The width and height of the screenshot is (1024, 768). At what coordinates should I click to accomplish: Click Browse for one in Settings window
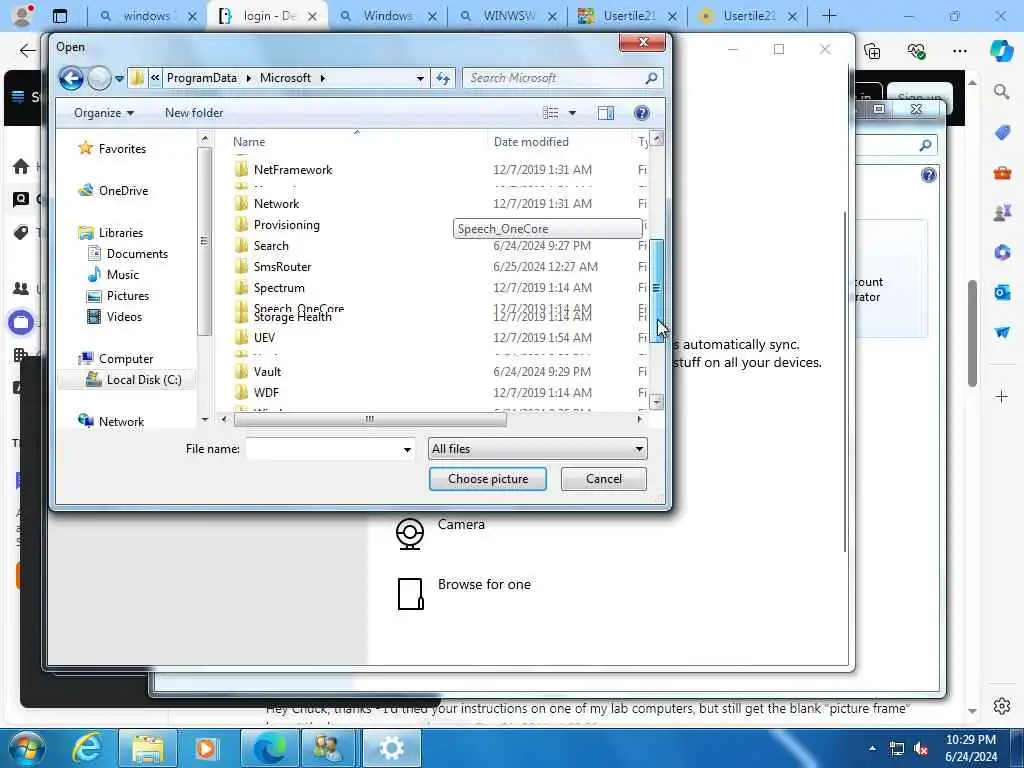tap(464, 591)
